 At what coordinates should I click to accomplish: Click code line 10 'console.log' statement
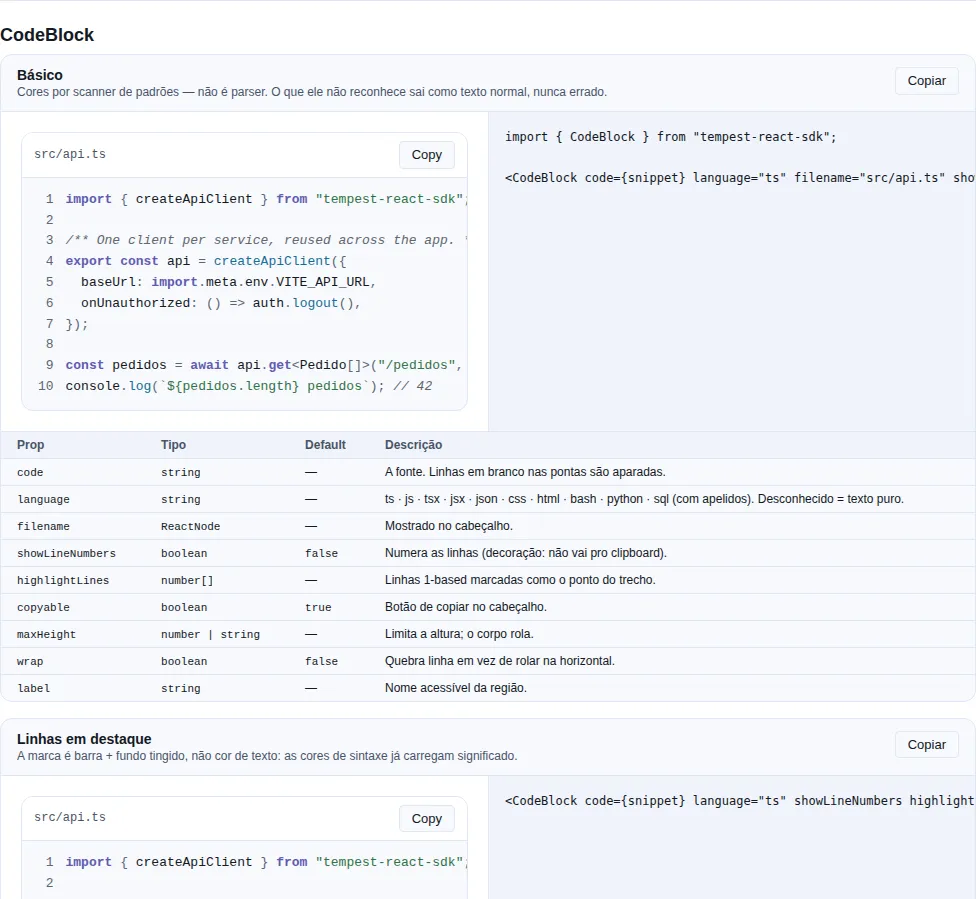pyautogui.click(x=249, y=386)
